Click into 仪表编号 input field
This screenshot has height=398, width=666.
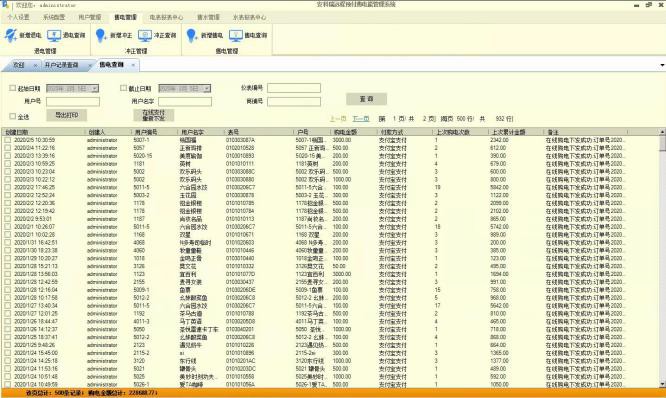click(294, 88)
